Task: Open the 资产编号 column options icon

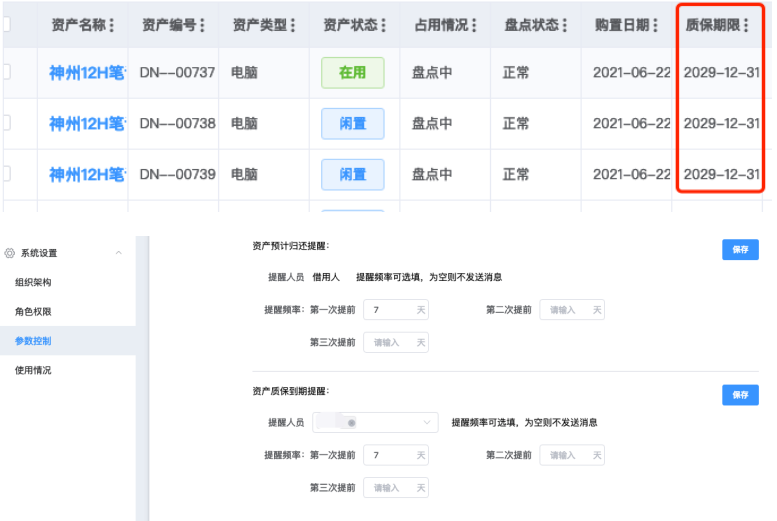Action: point(203,25)
